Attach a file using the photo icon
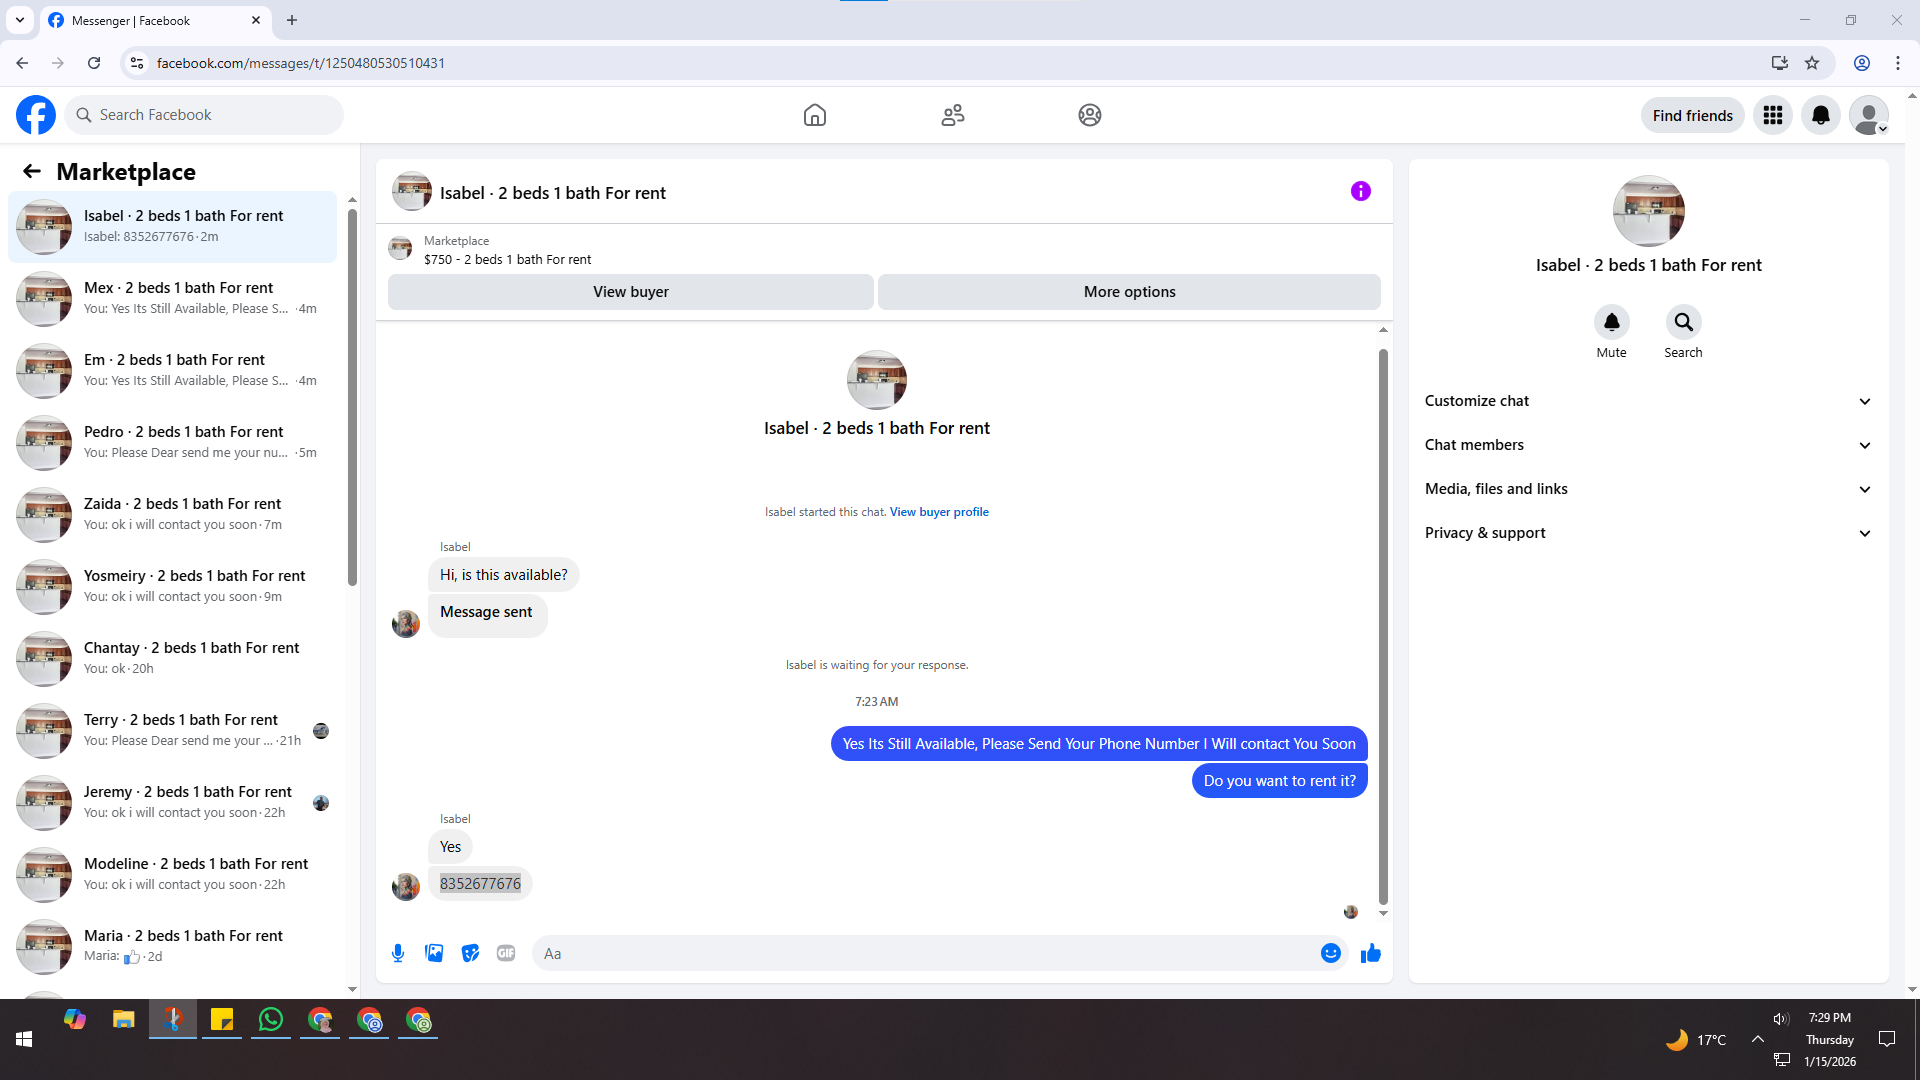Screen dimensions: 1920x1080 tap(434, 953)
